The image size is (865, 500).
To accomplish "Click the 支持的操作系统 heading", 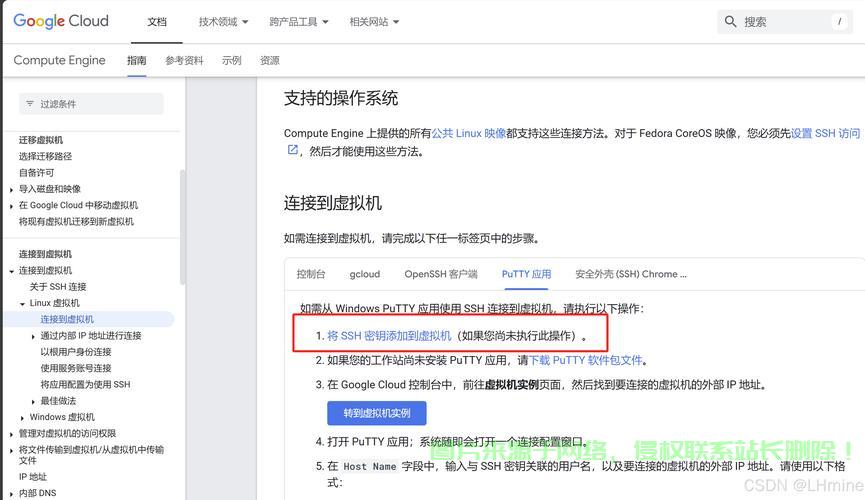I will click(x=341, y=98).
